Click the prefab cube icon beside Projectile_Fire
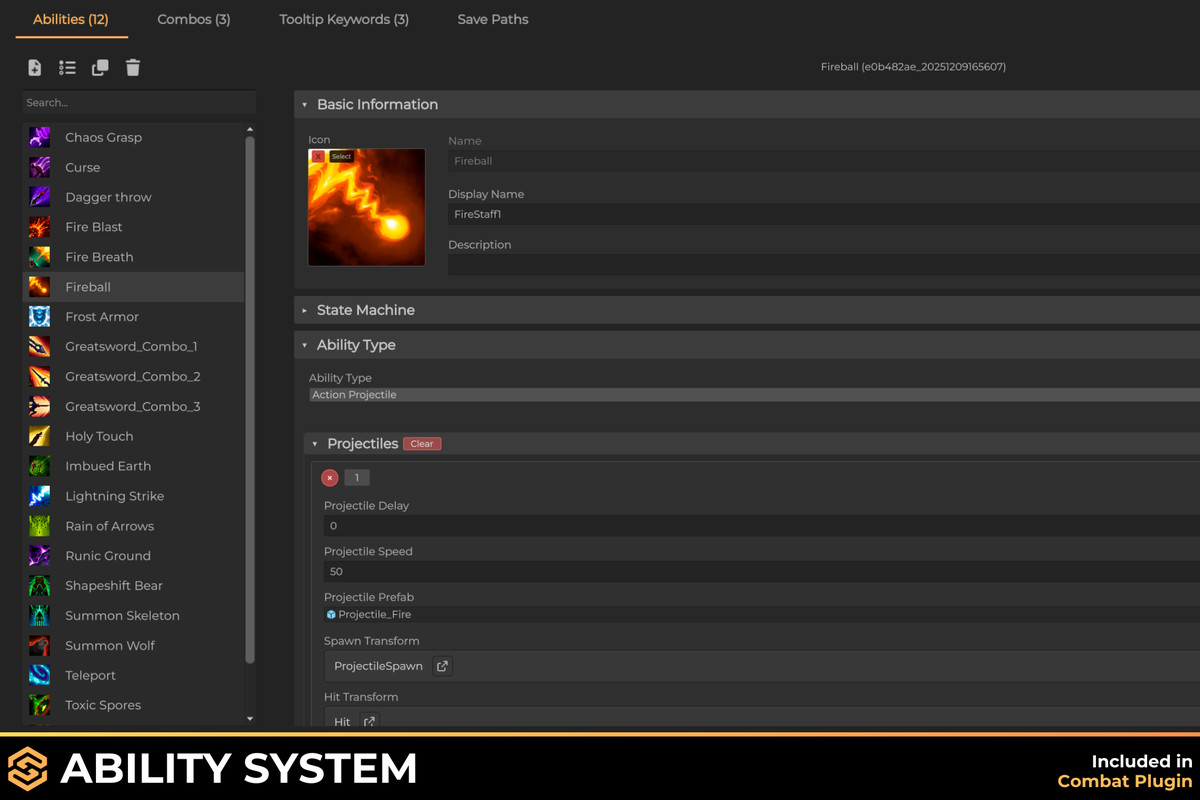This screenshot has width=1200, height=800. point(331,614)
